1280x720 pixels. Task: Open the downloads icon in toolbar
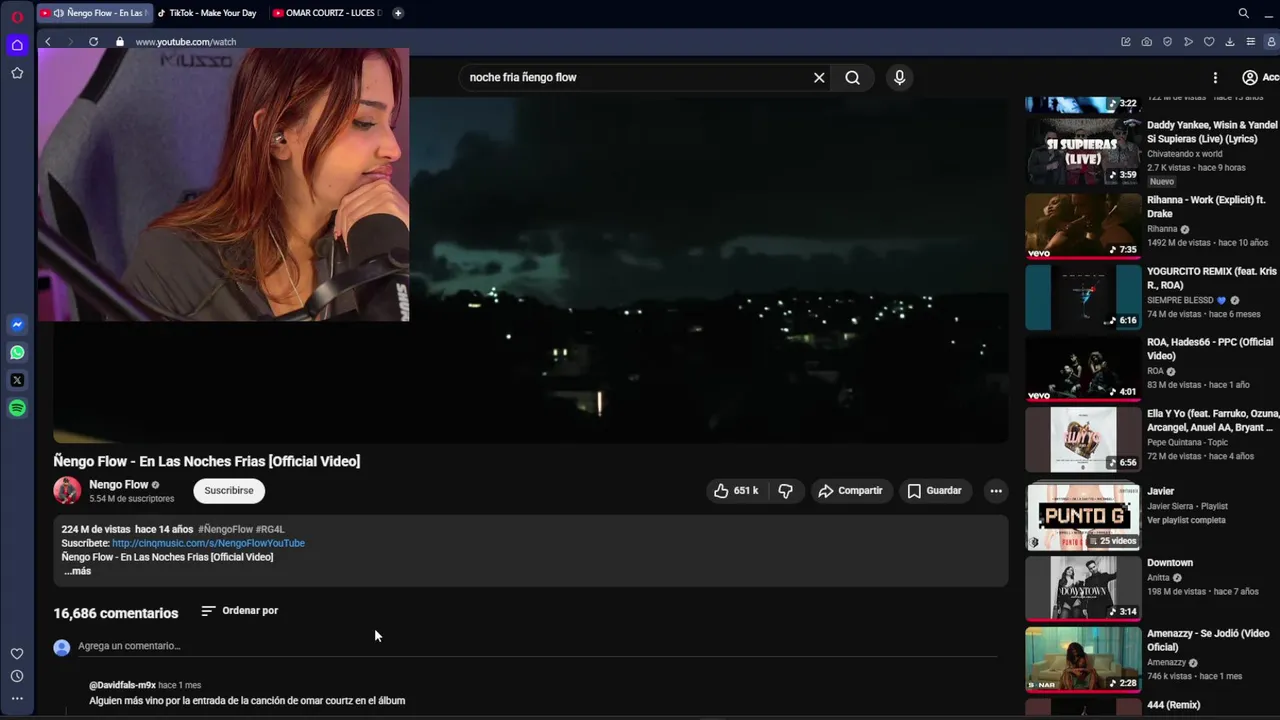(1230, 42)
